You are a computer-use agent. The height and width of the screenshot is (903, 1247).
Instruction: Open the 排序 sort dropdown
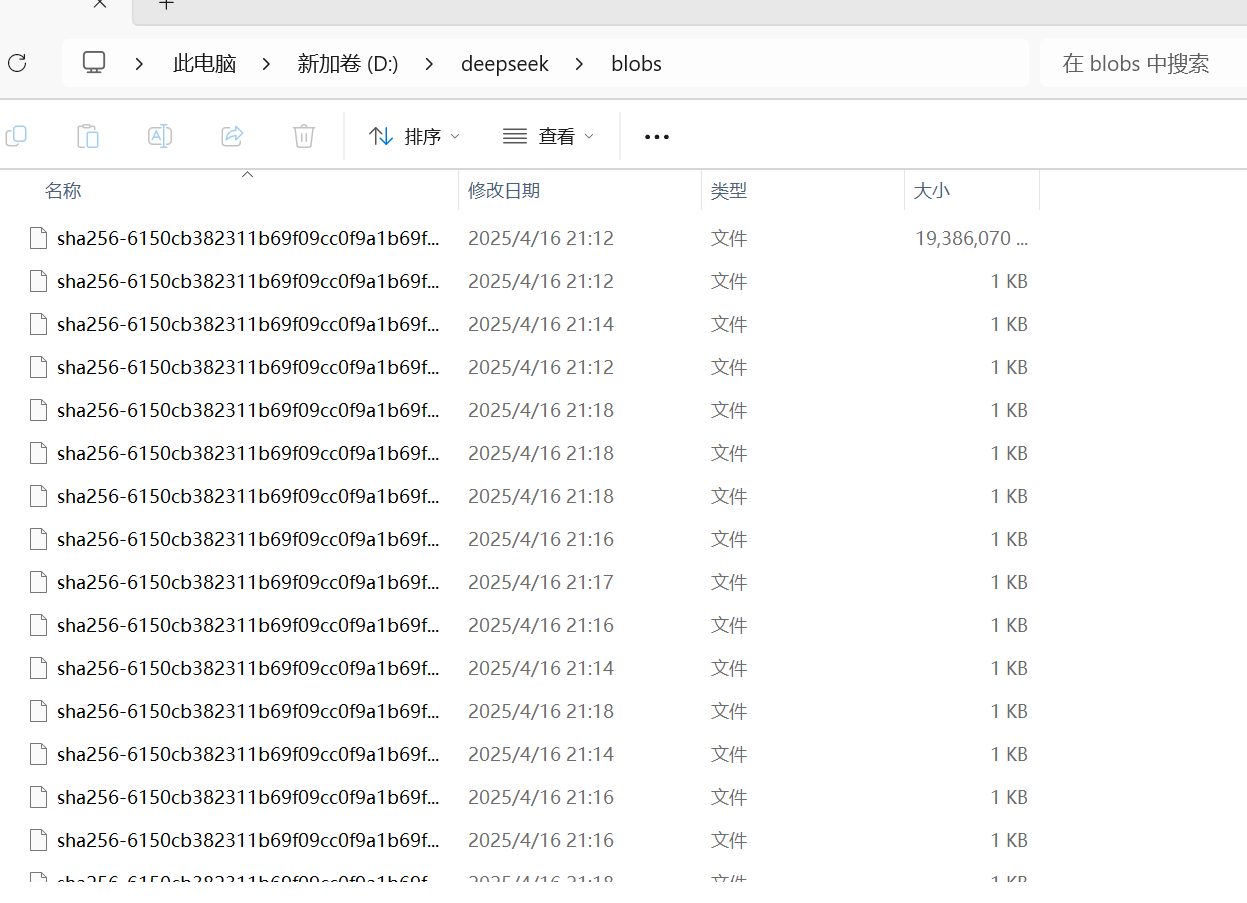pos(414,136)
